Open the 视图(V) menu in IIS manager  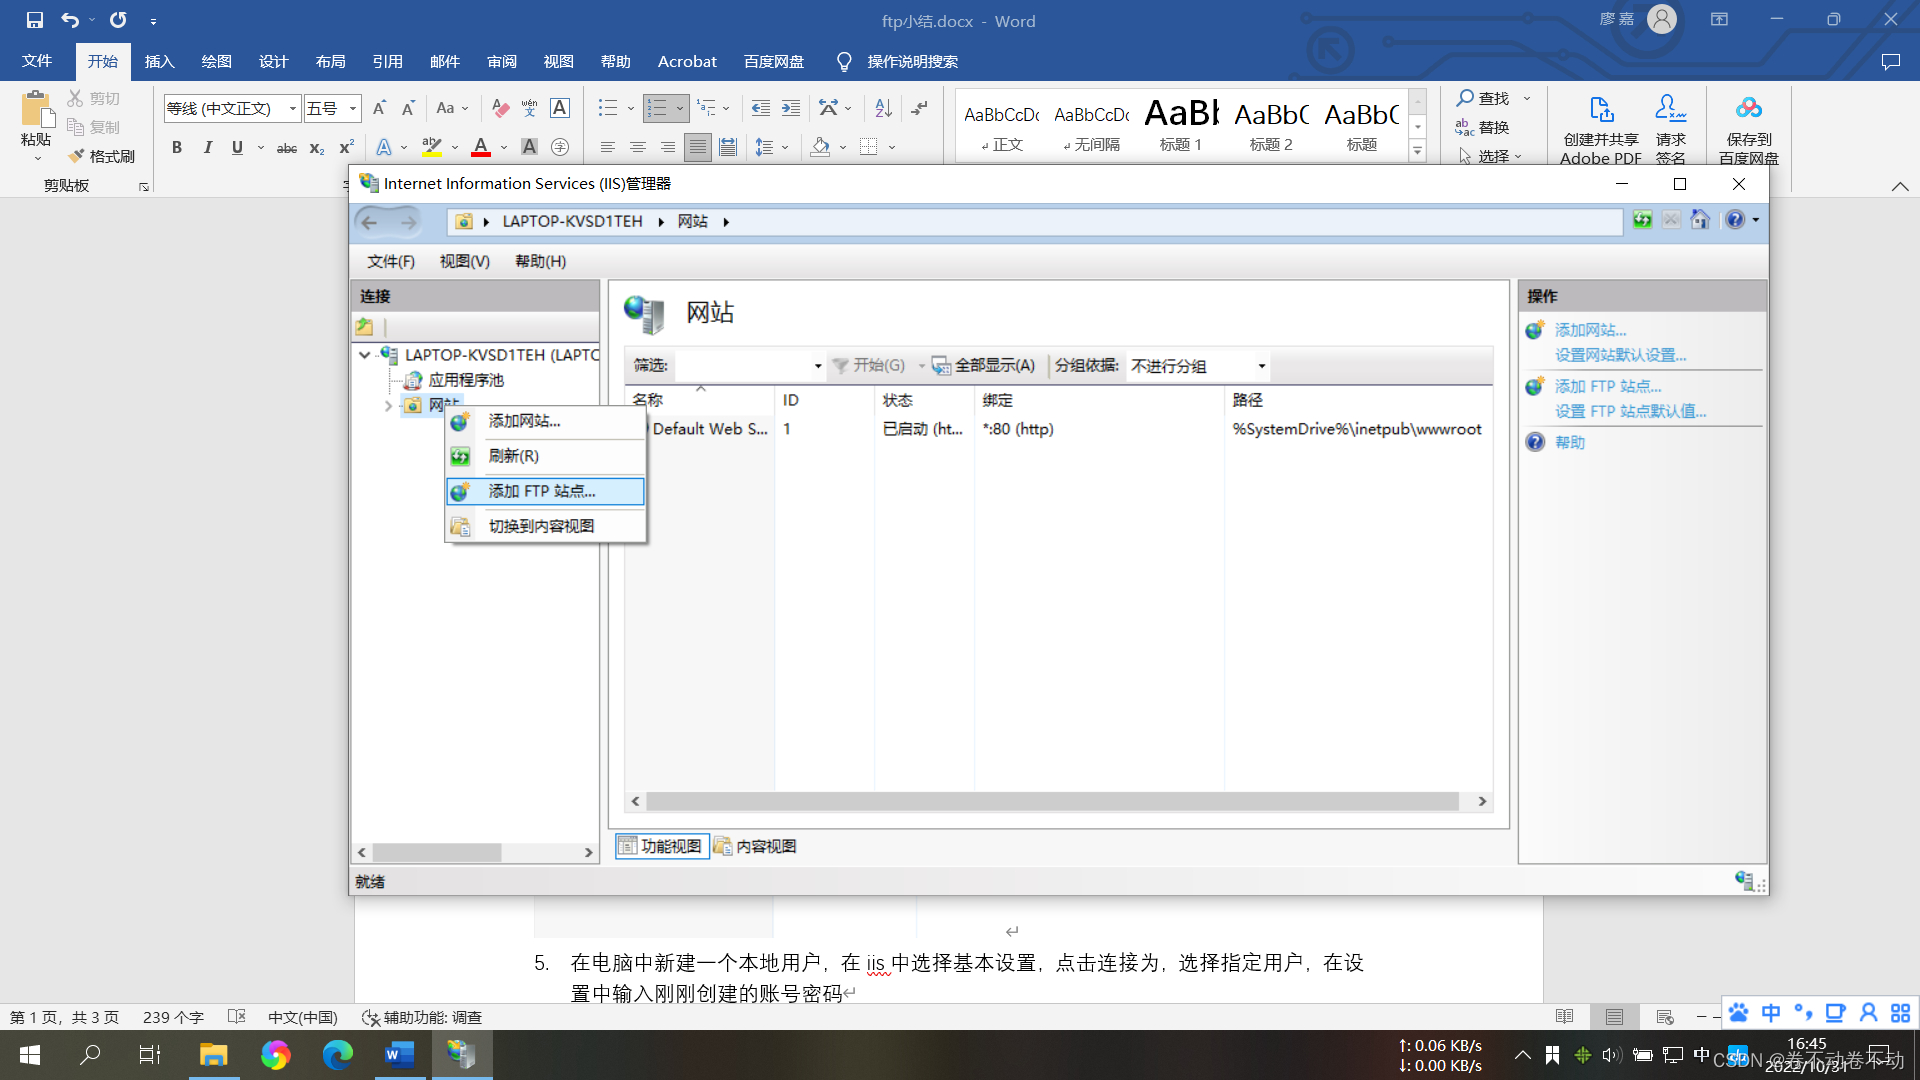(464, 261)
